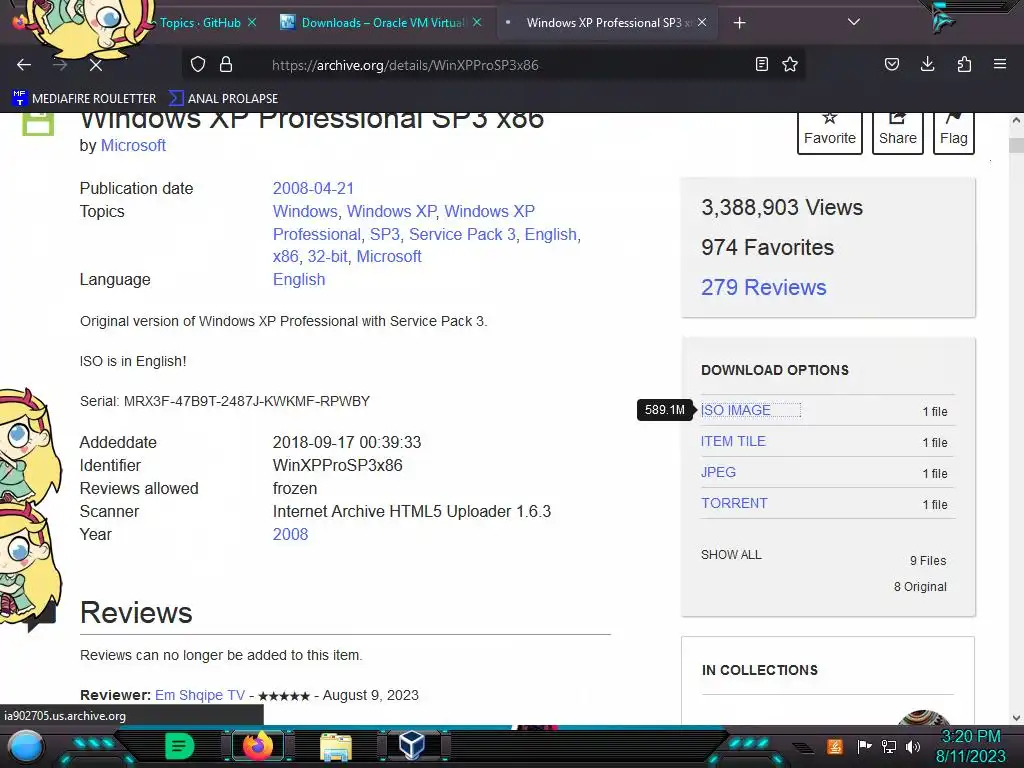This screenshot has width=1024, height=768.
Task: Open the extensions puzzle icon
Action: point(964,64)
